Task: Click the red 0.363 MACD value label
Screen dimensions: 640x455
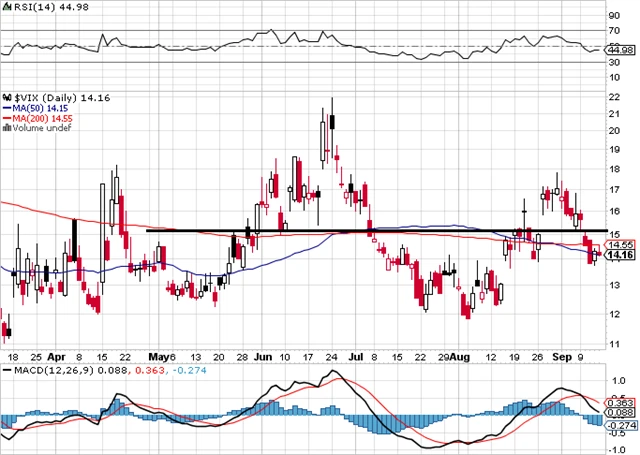Action: click(x=622, y=401)
